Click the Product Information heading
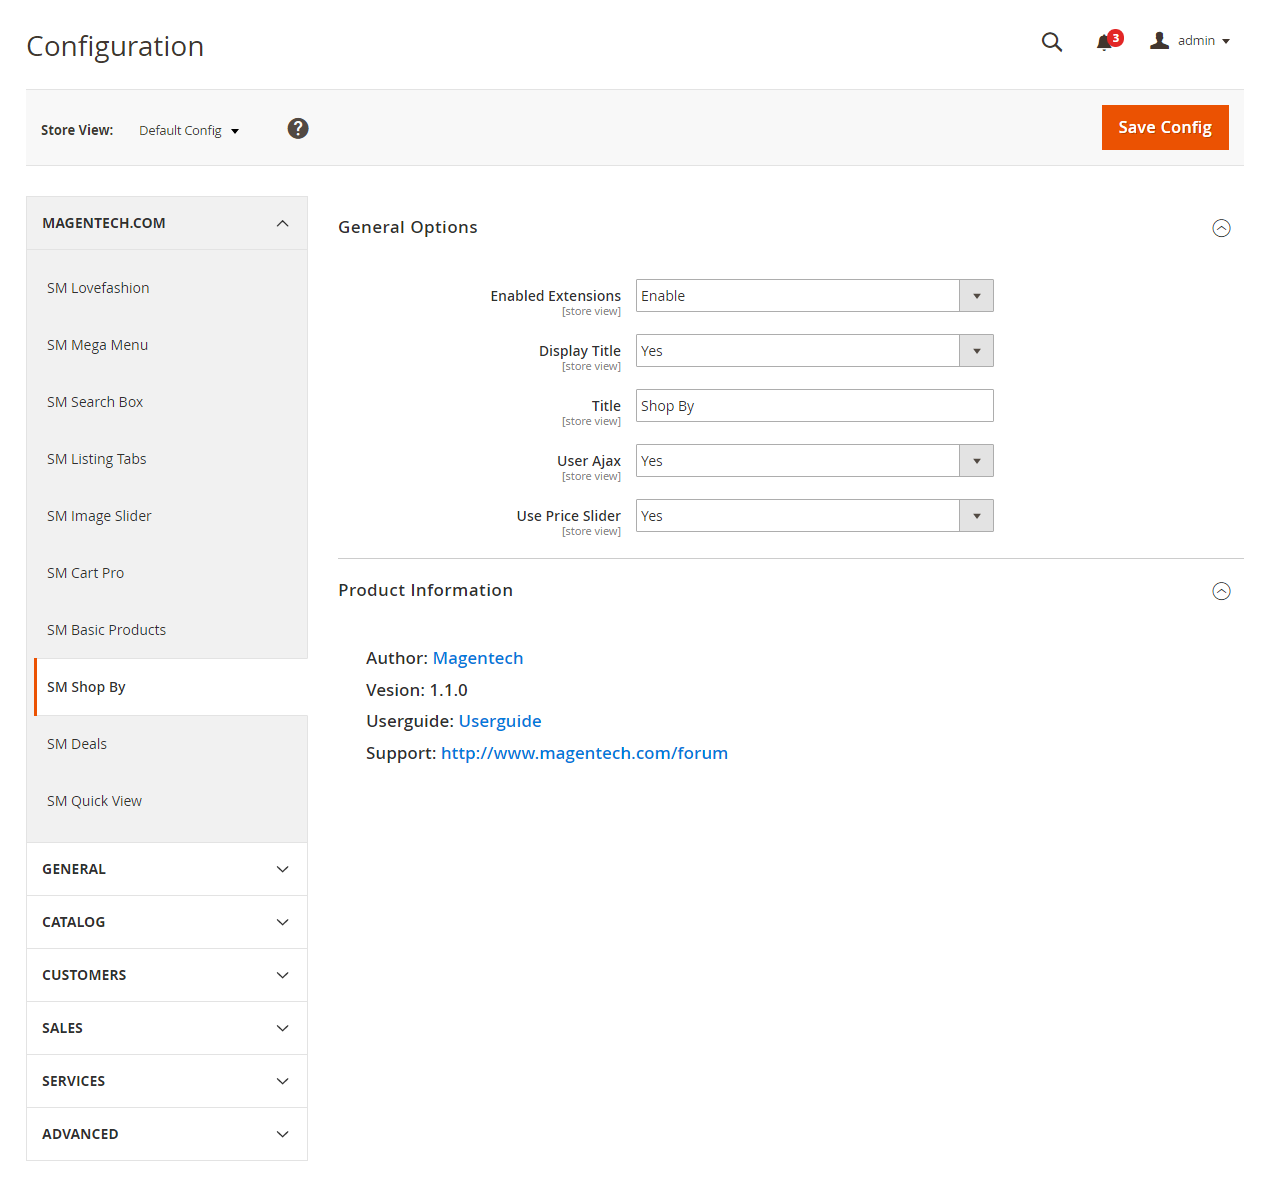The width and height of the screenshot is (1268, 1183). (425, 590)
